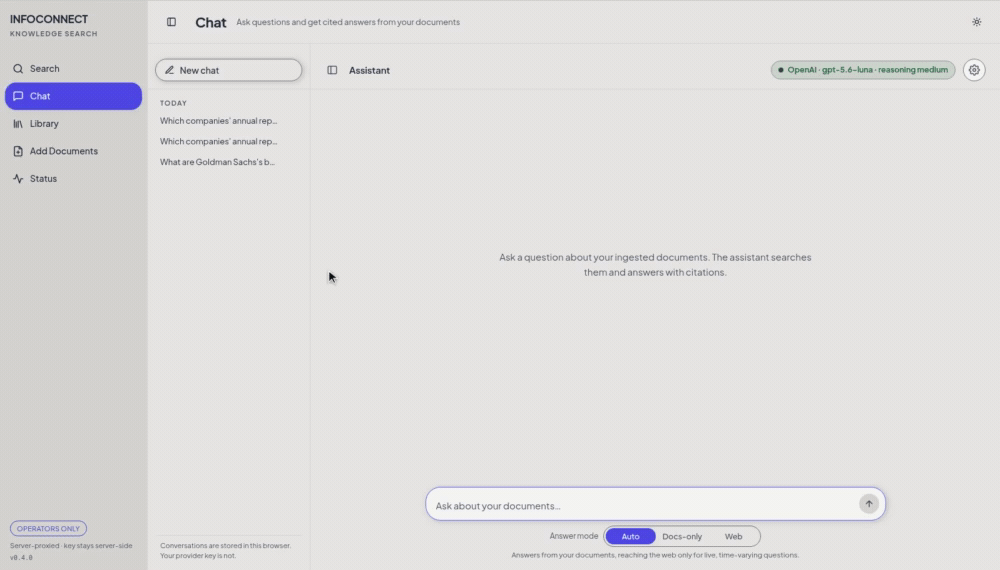Go to the Chat page label in sidebar
Image resolution: width=1000 pixels, height=570 pixels.
coord(40,96)
